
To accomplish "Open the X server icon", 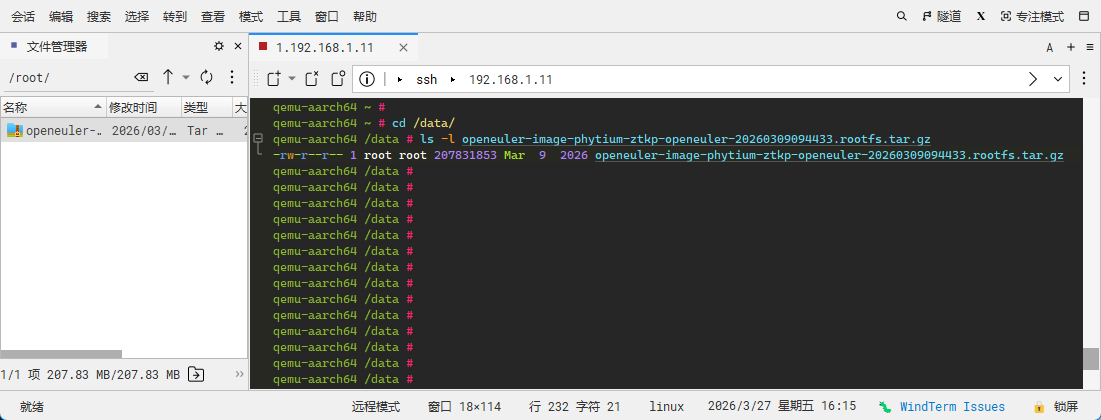I will click(x=981, y=16).
